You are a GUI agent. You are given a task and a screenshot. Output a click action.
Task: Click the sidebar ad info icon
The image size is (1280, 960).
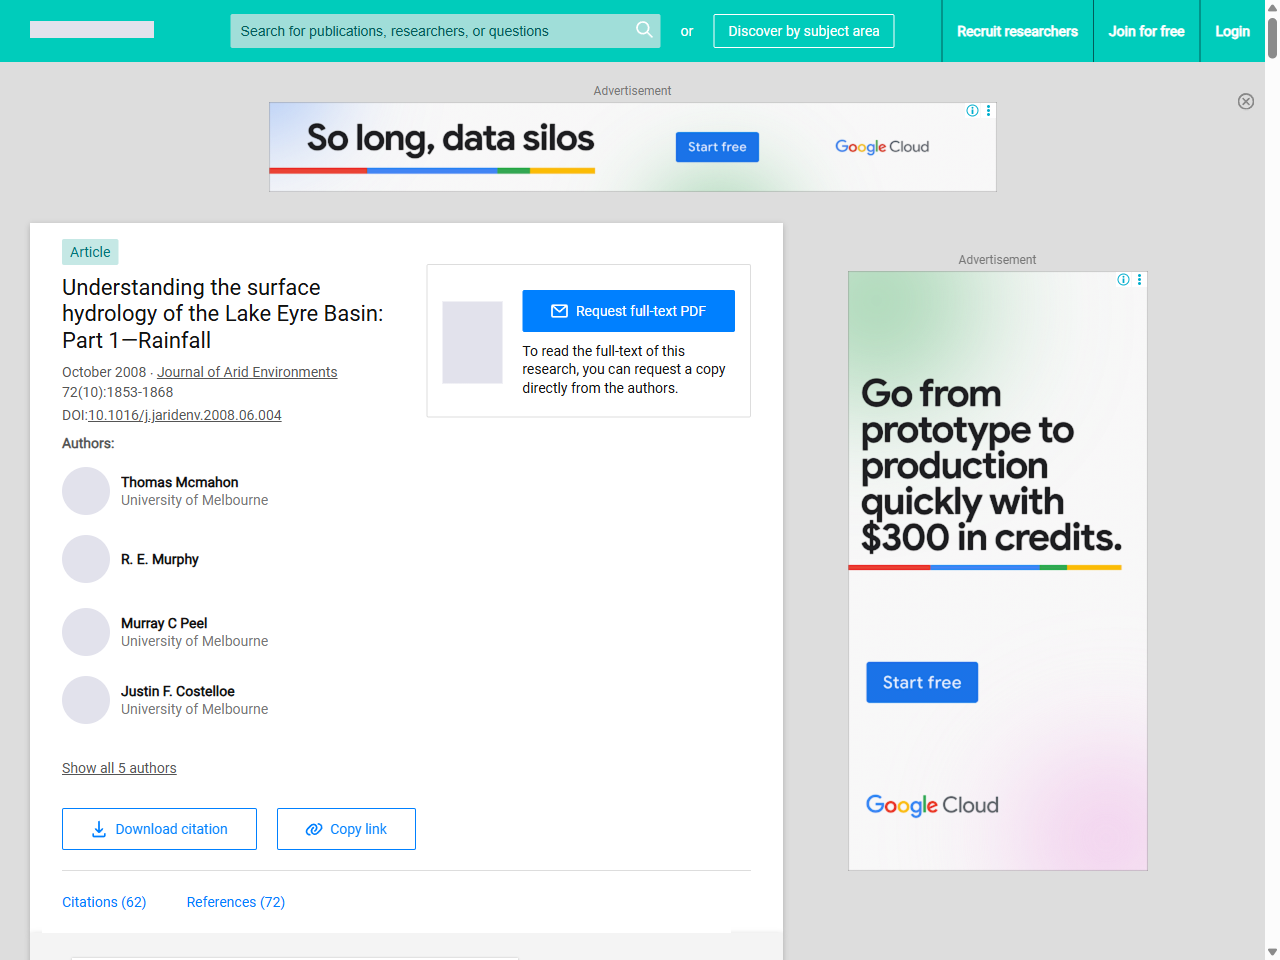pyautogui.click(x=1123, y=280)
